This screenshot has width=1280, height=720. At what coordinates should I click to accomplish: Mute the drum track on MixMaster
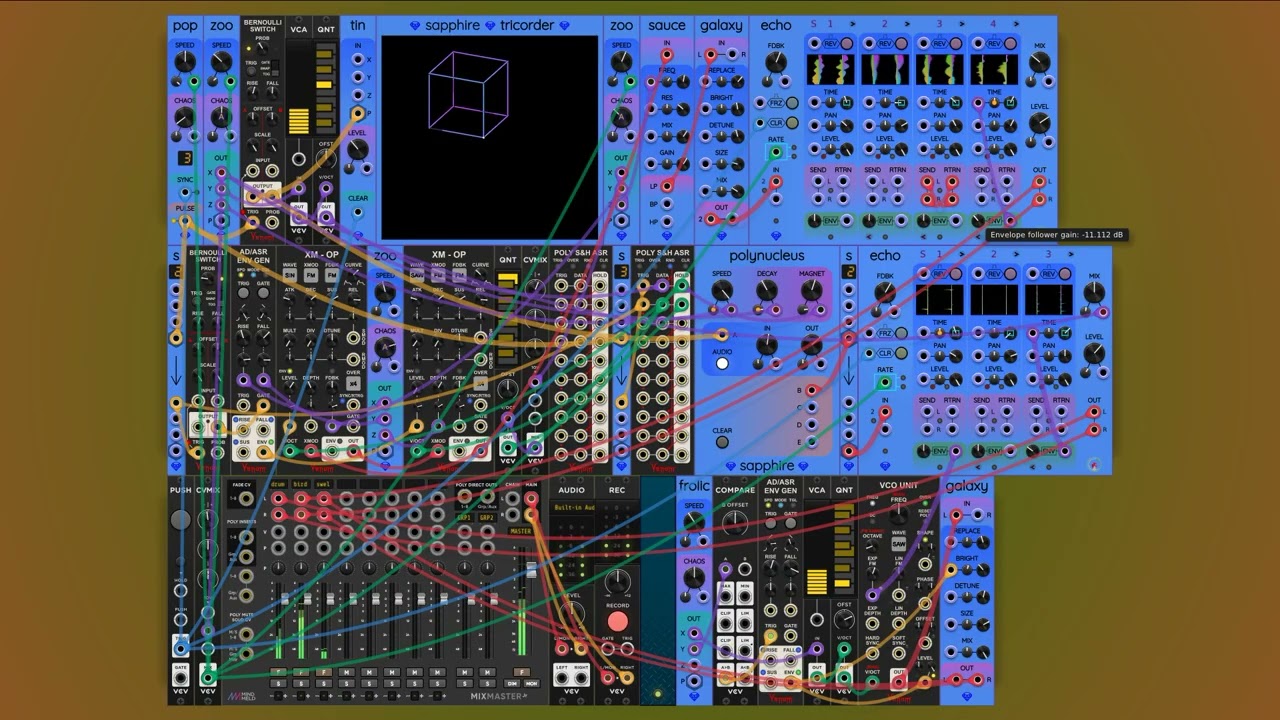[277, 672]
